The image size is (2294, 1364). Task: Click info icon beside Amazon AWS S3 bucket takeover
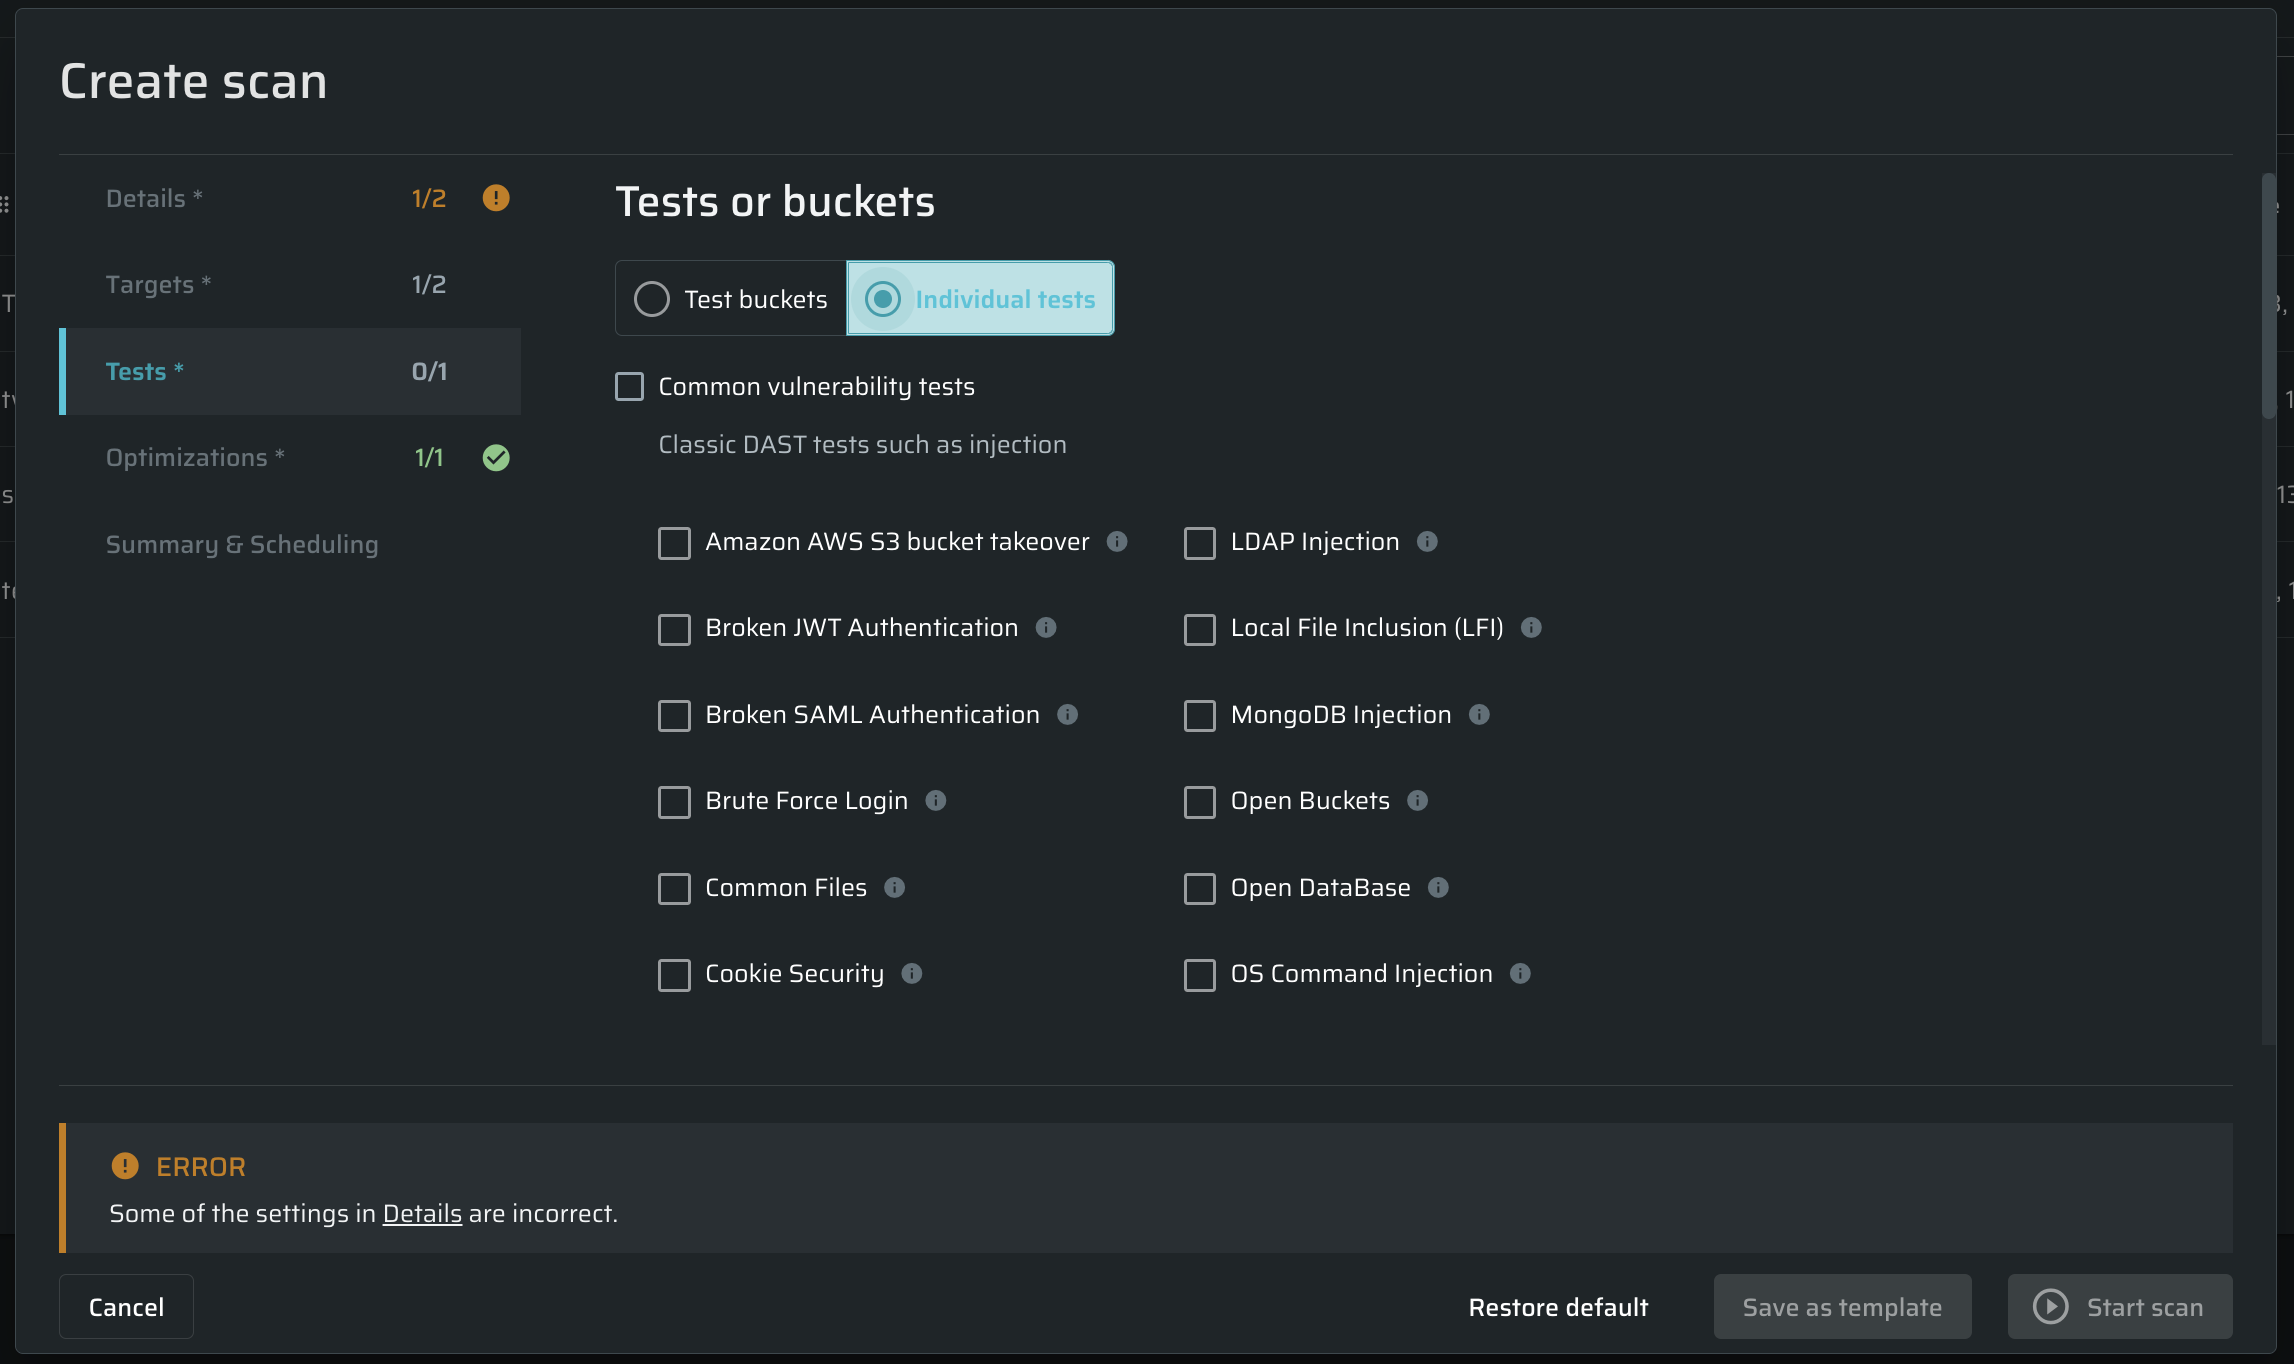tap(1117, 541)
